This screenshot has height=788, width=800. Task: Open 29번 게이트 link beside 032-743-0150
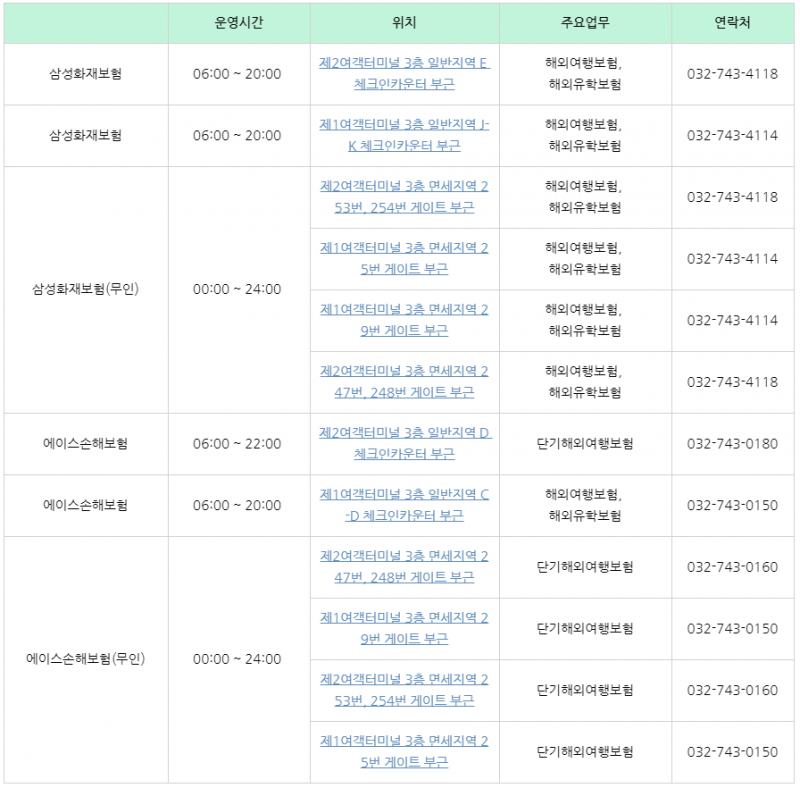(404, 628)
